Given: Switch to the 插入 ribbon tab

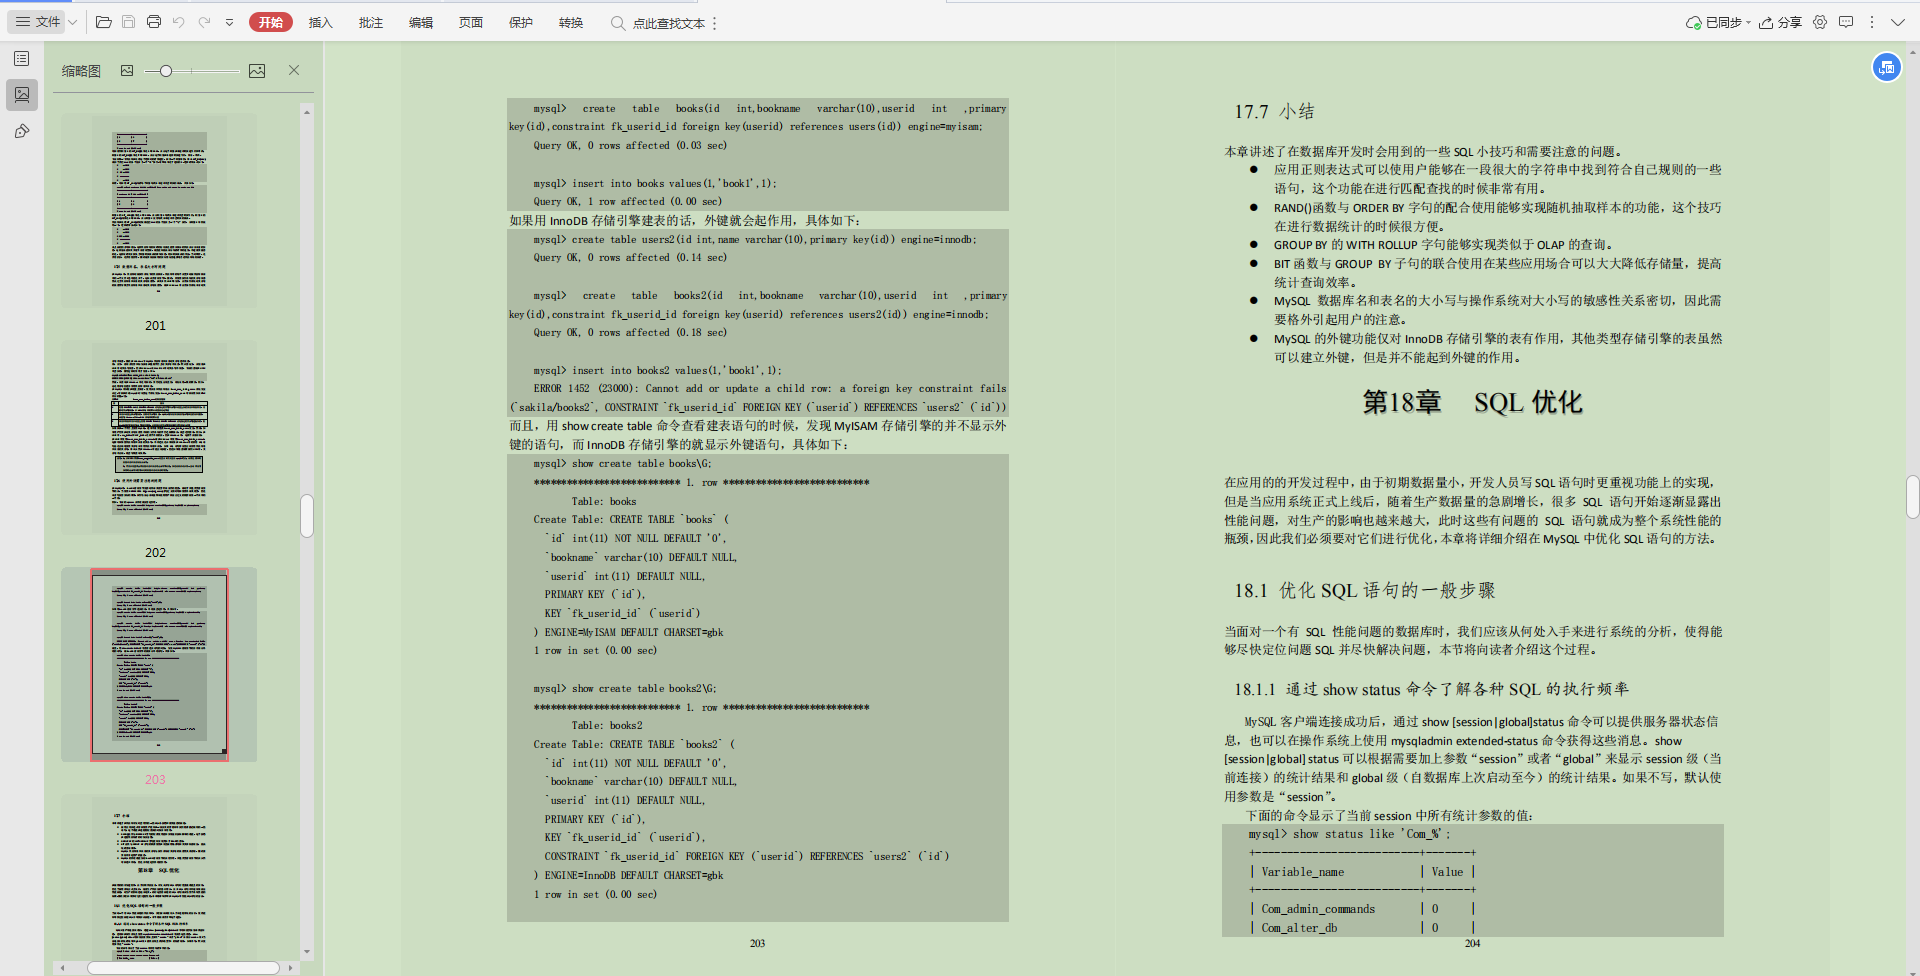Looking at the screenshot, I should tap(321, 22).
